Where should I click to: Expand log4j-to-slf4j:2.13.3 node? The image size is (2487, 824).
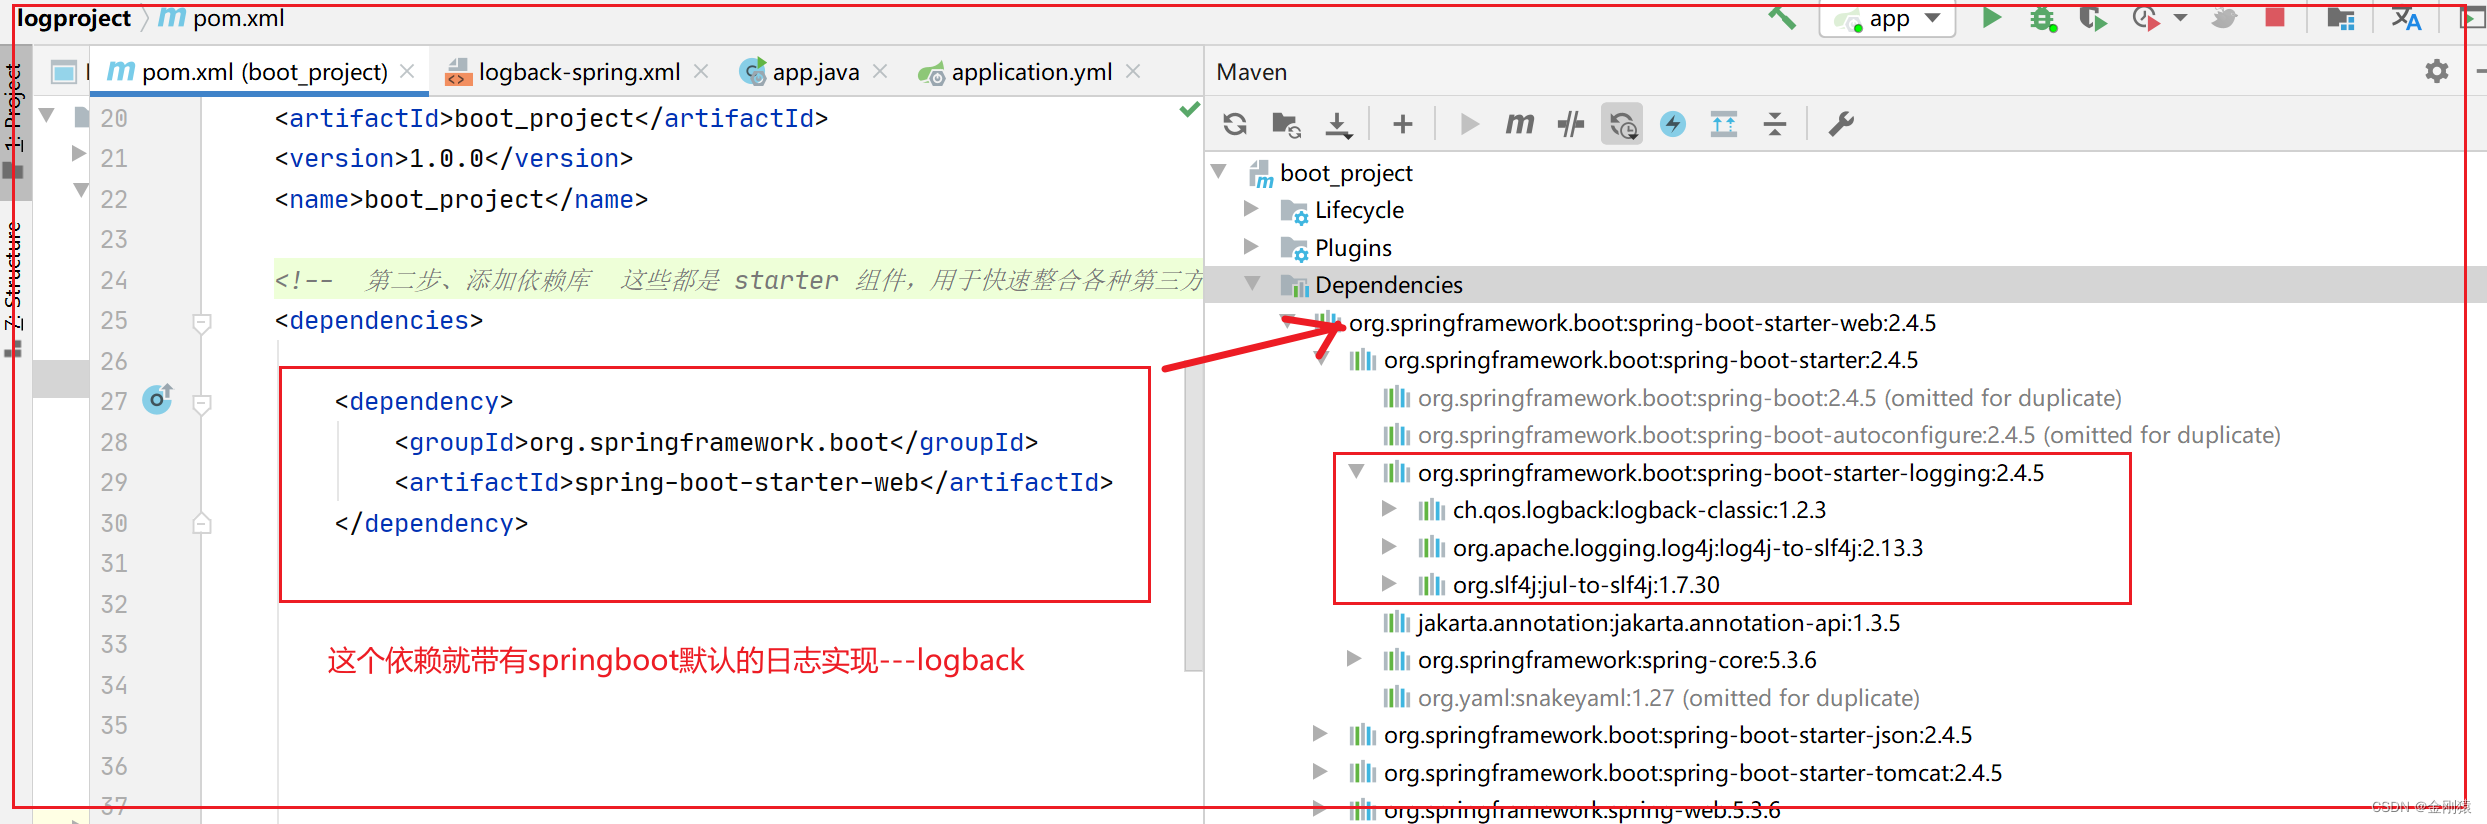(1388, 546)
